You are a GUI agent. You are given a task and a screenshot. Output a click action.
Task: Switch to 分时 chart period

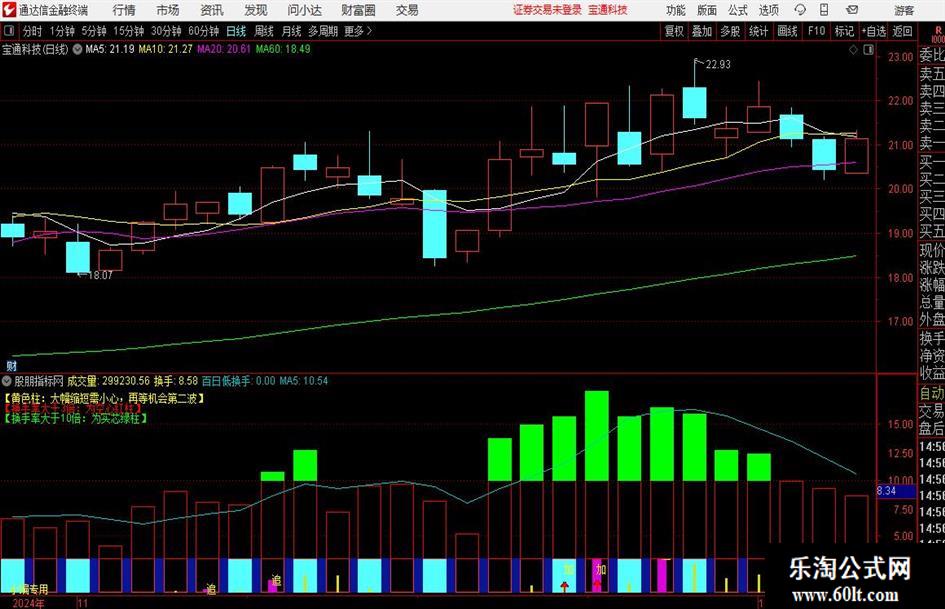pos(32,31)
